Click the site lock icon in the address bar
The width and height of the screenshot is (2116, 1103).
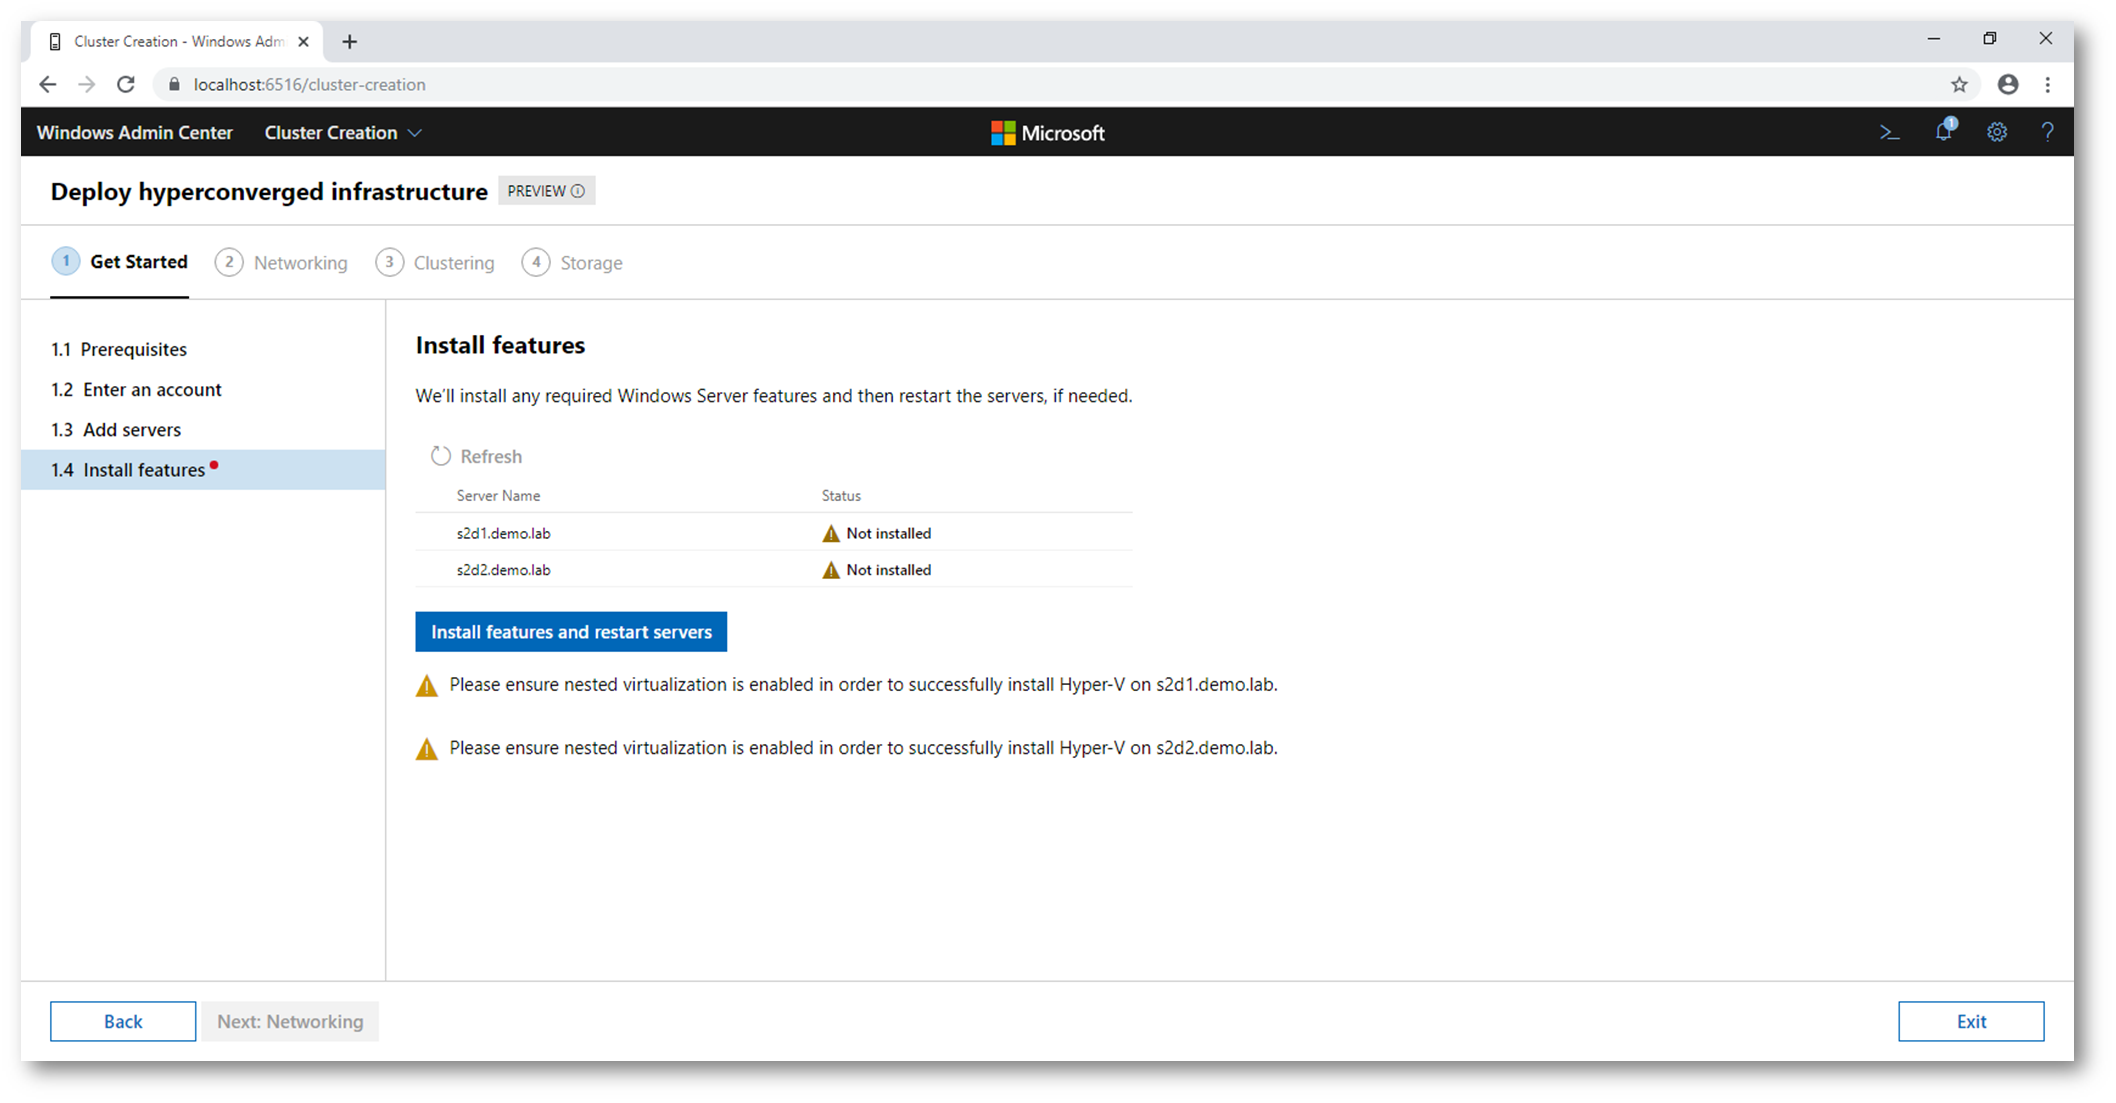pos(174,84)
